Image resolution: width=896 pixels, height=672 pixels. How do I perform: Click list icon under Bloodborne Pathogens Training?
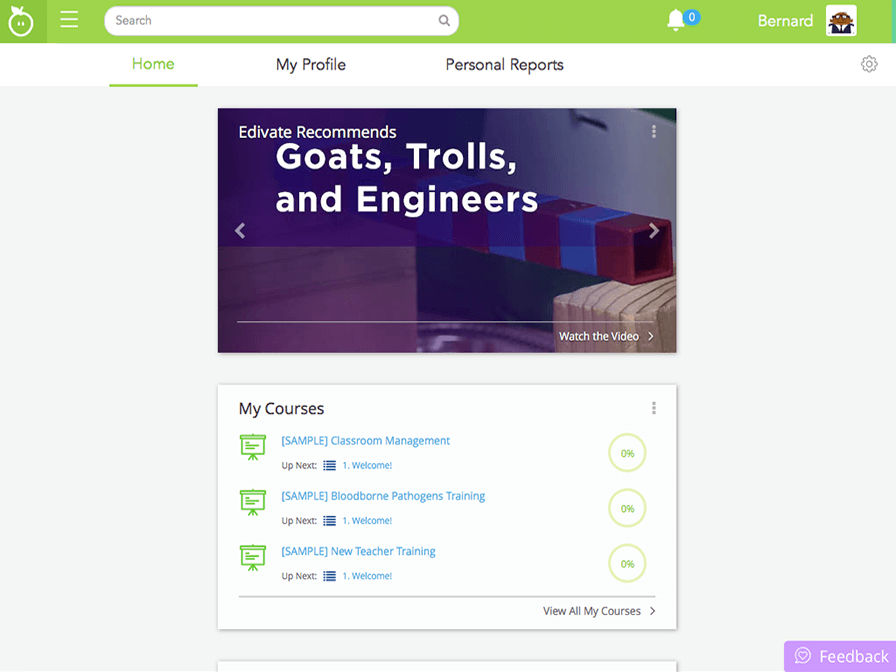tap(330, 521)
